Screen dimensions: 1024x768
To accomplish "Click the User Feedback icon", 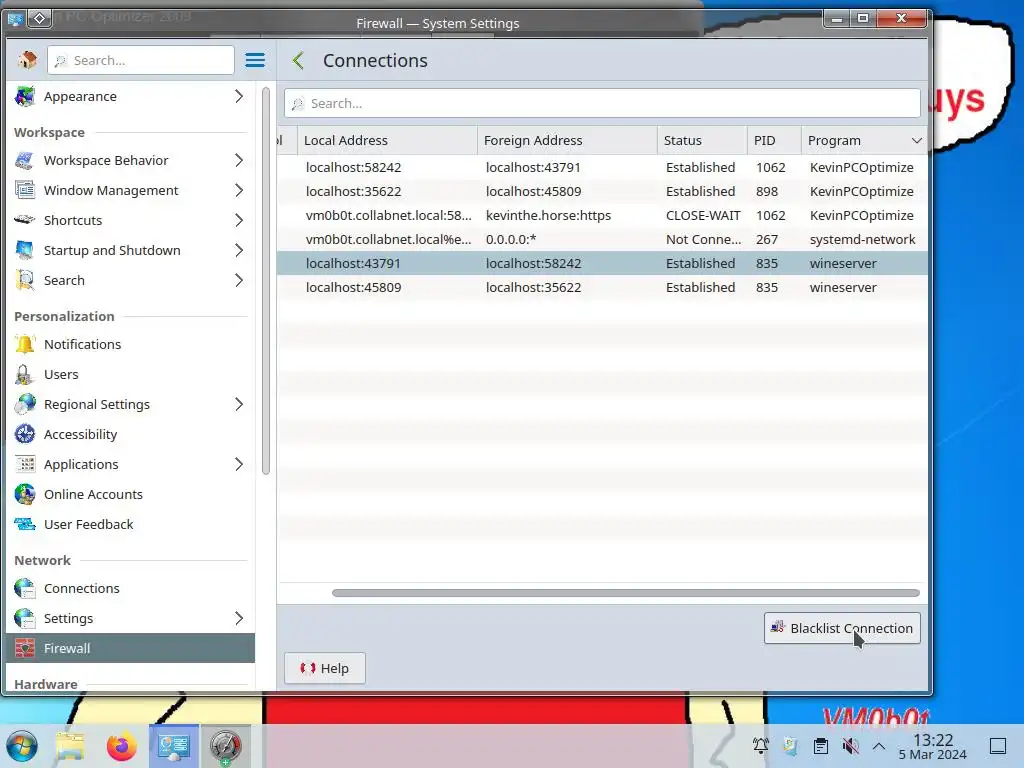I will point(25,524).
